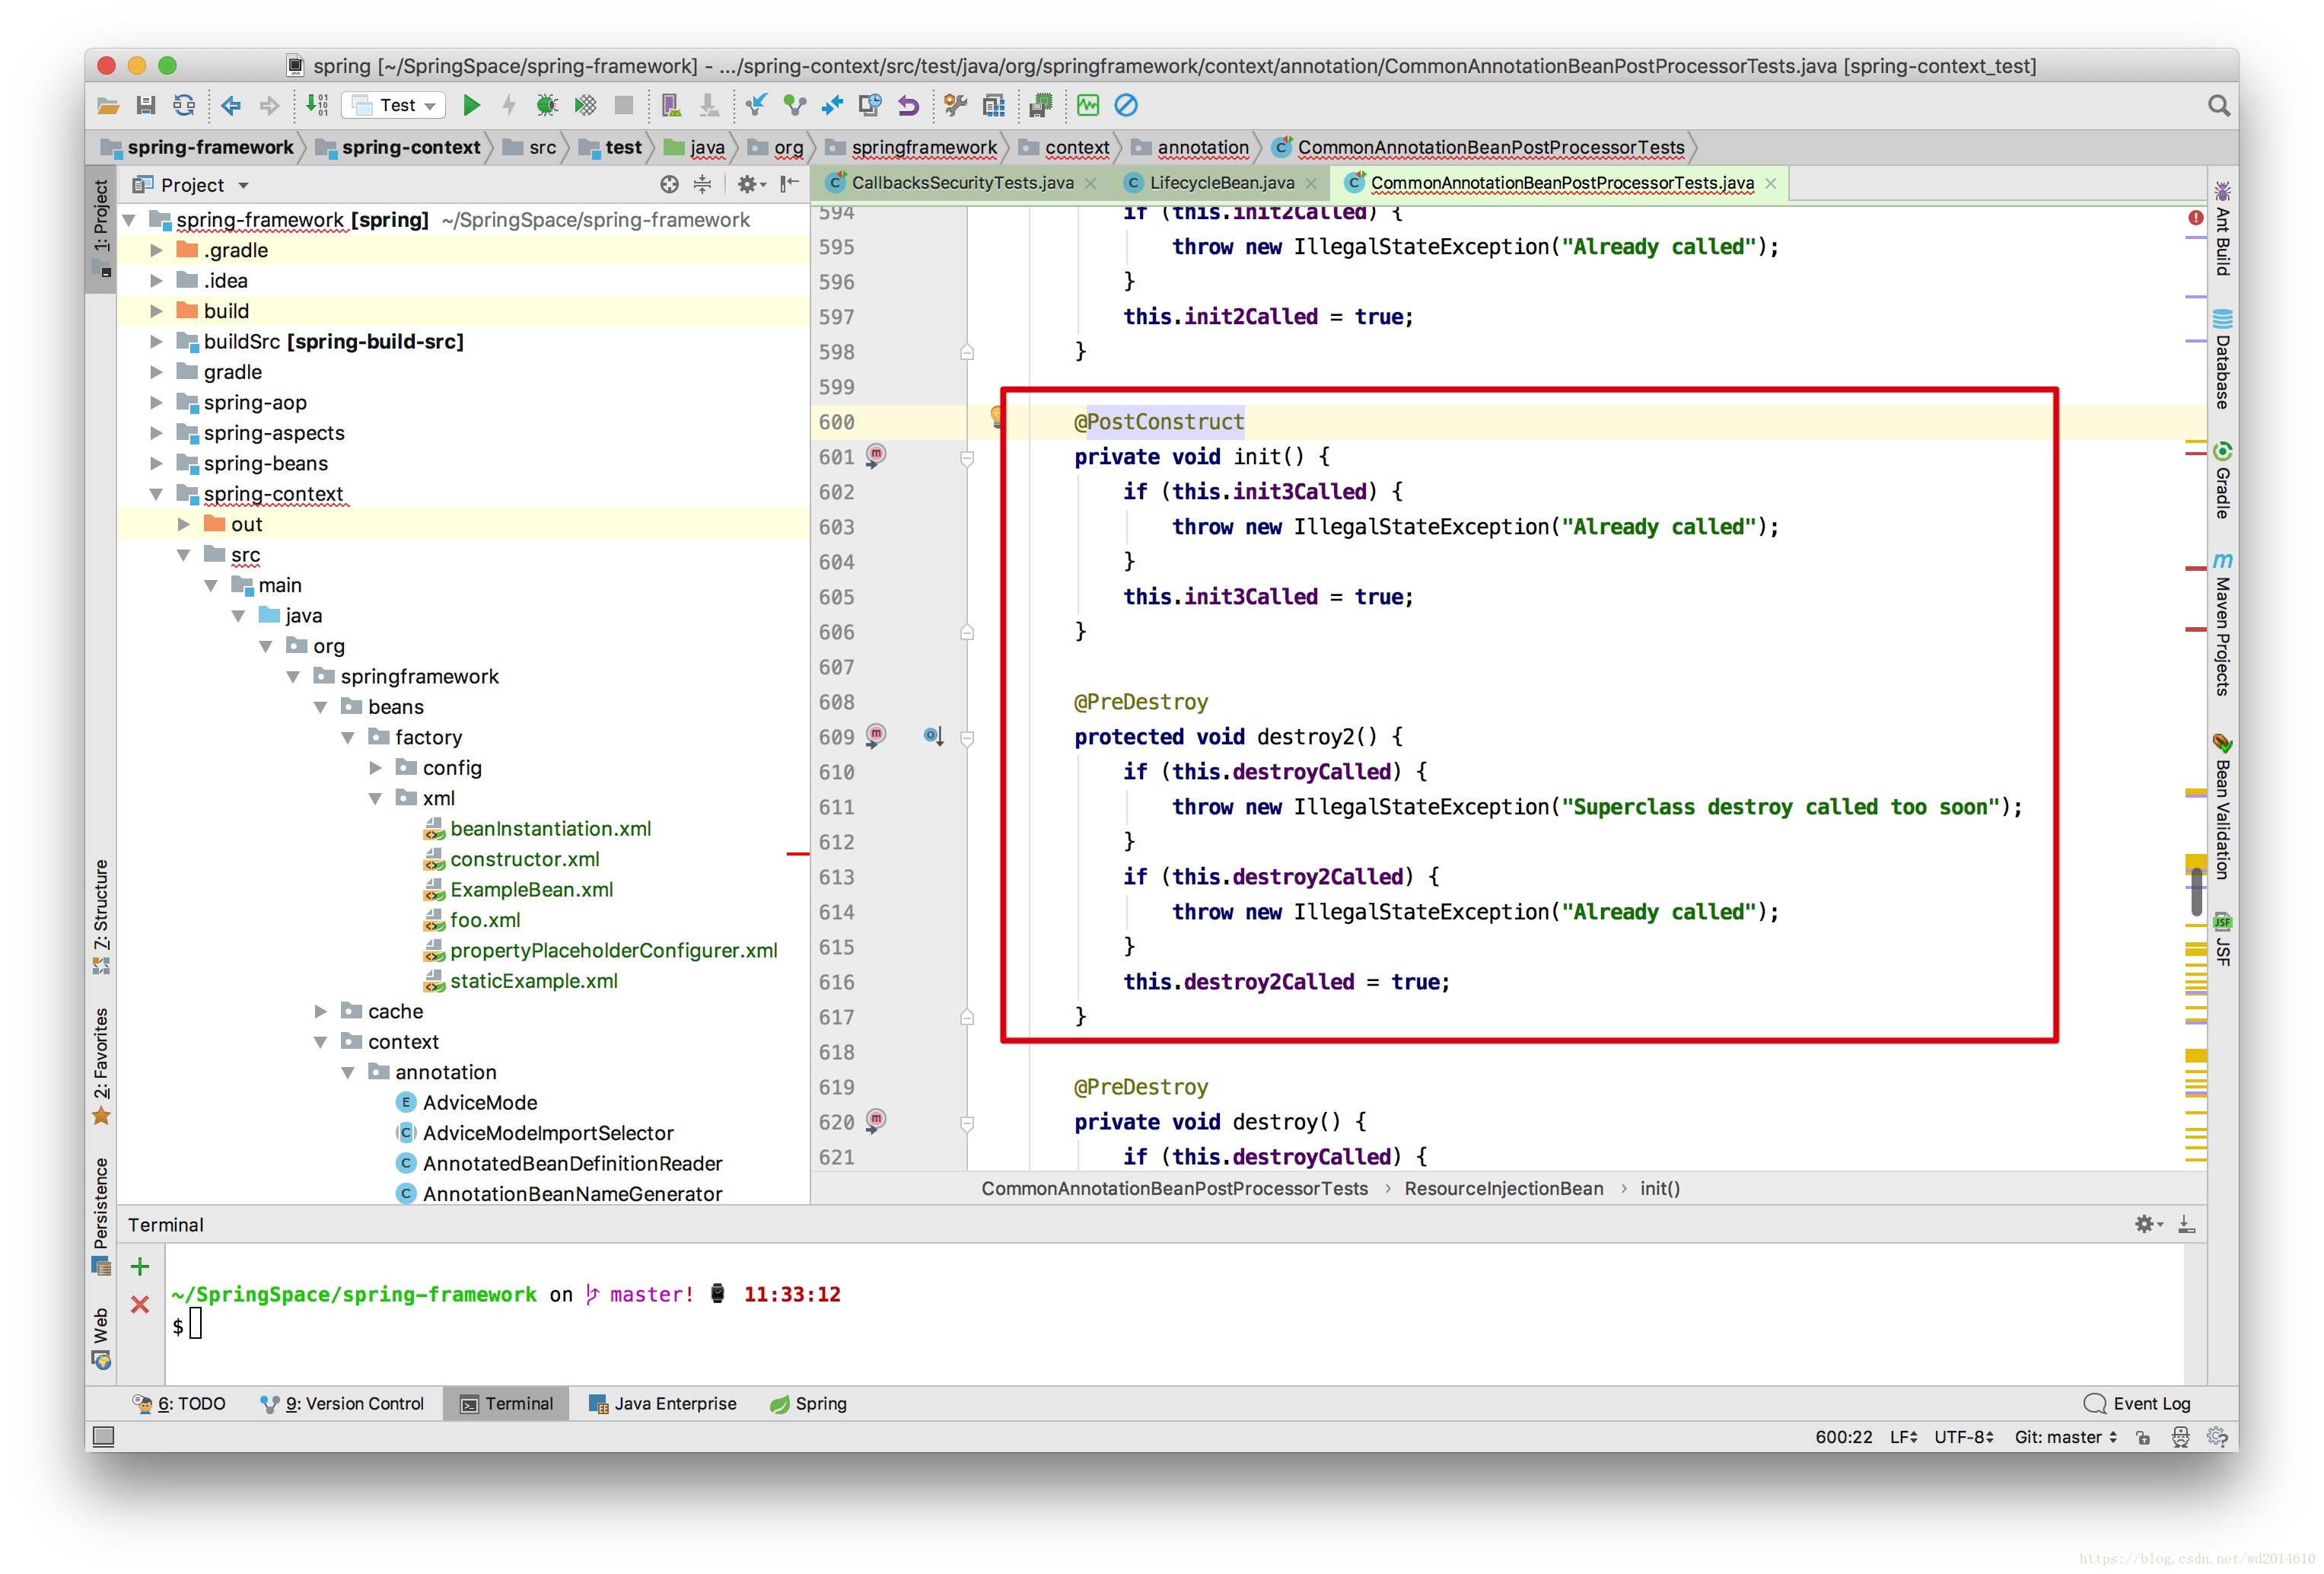The image size is (2324, 1574).
Task: Open the Git: master branch dropdown
Action: click(2066, 1437)
